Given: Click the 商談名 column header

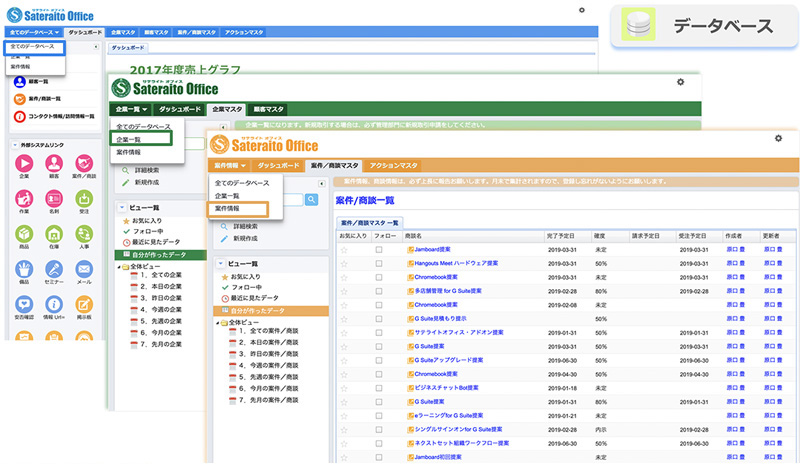Looking at the screenshot, I should tap(413, 236).
